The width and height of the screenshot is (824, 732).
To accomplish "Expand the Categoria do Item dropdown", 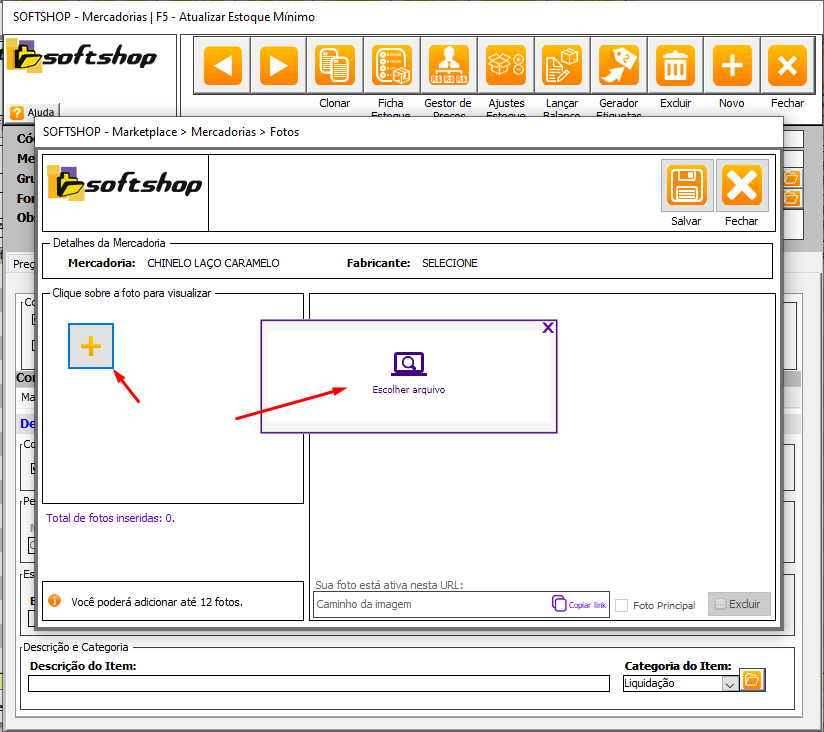I will (x=729, y=683).
